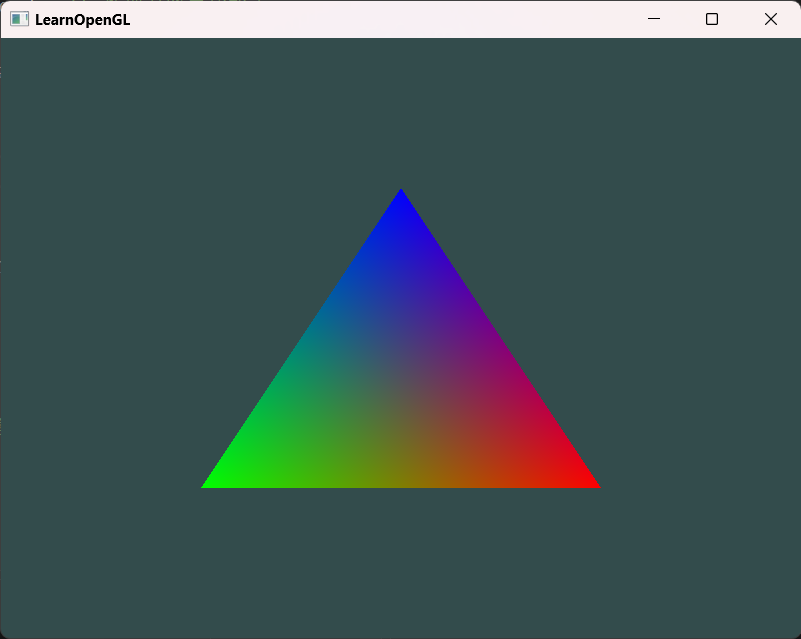Click the close X icon
This screenshot has height=639, width=801.
click(x=770, y=18)
